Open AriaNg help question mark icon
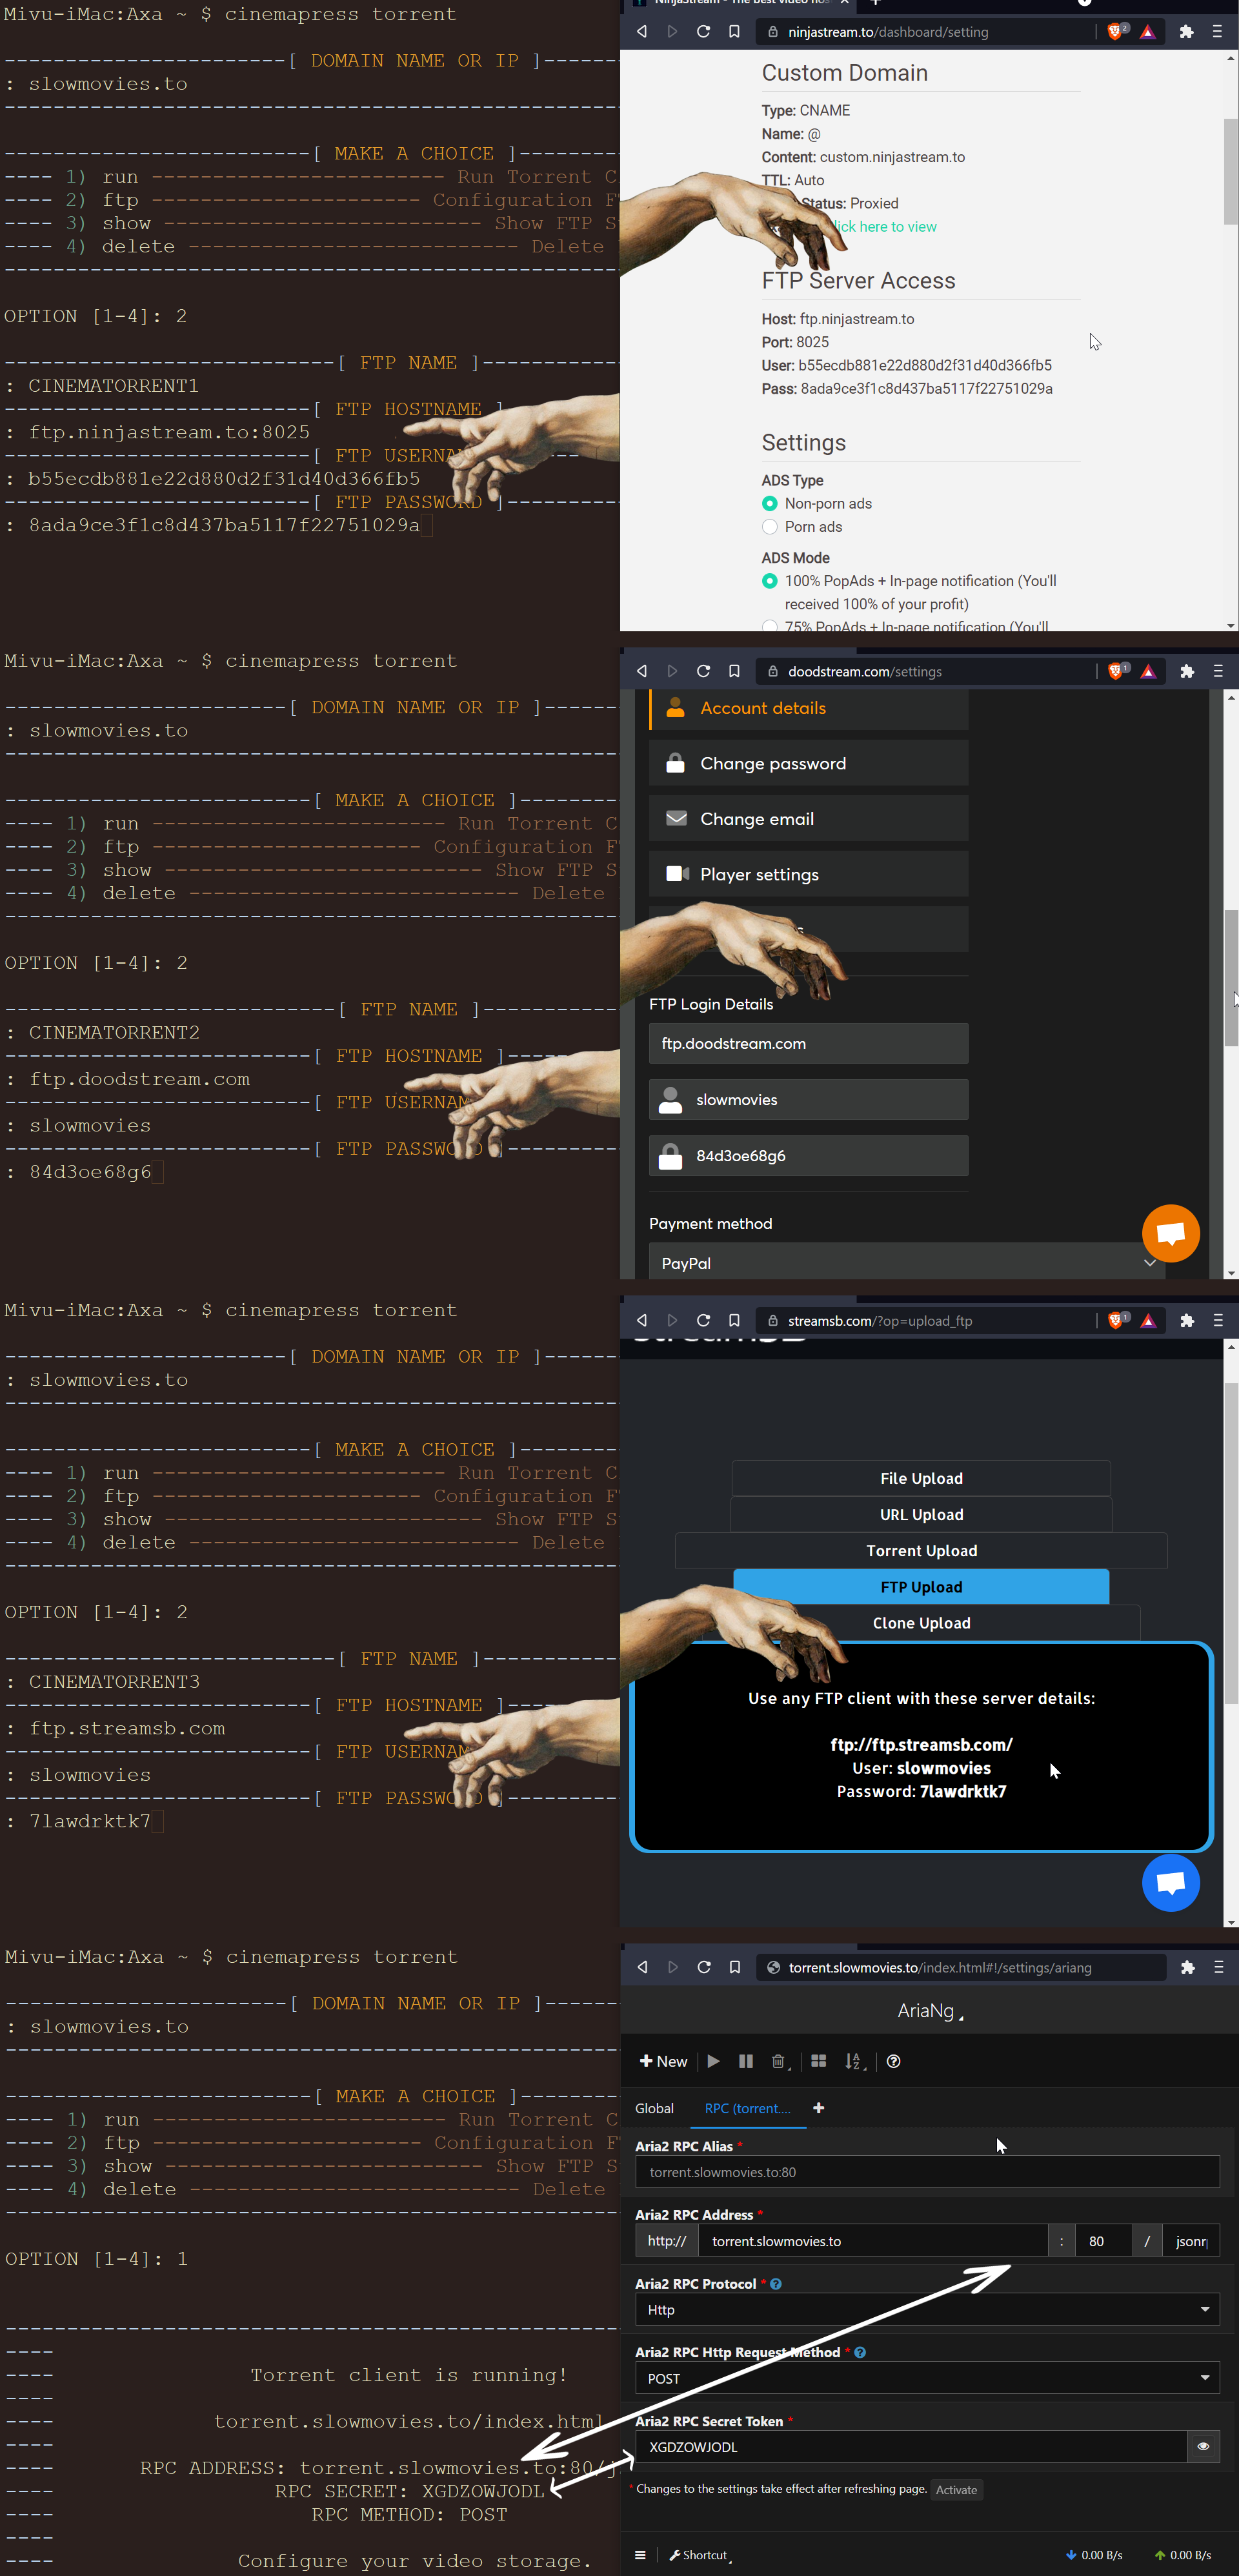 [x=894, y=2061]
